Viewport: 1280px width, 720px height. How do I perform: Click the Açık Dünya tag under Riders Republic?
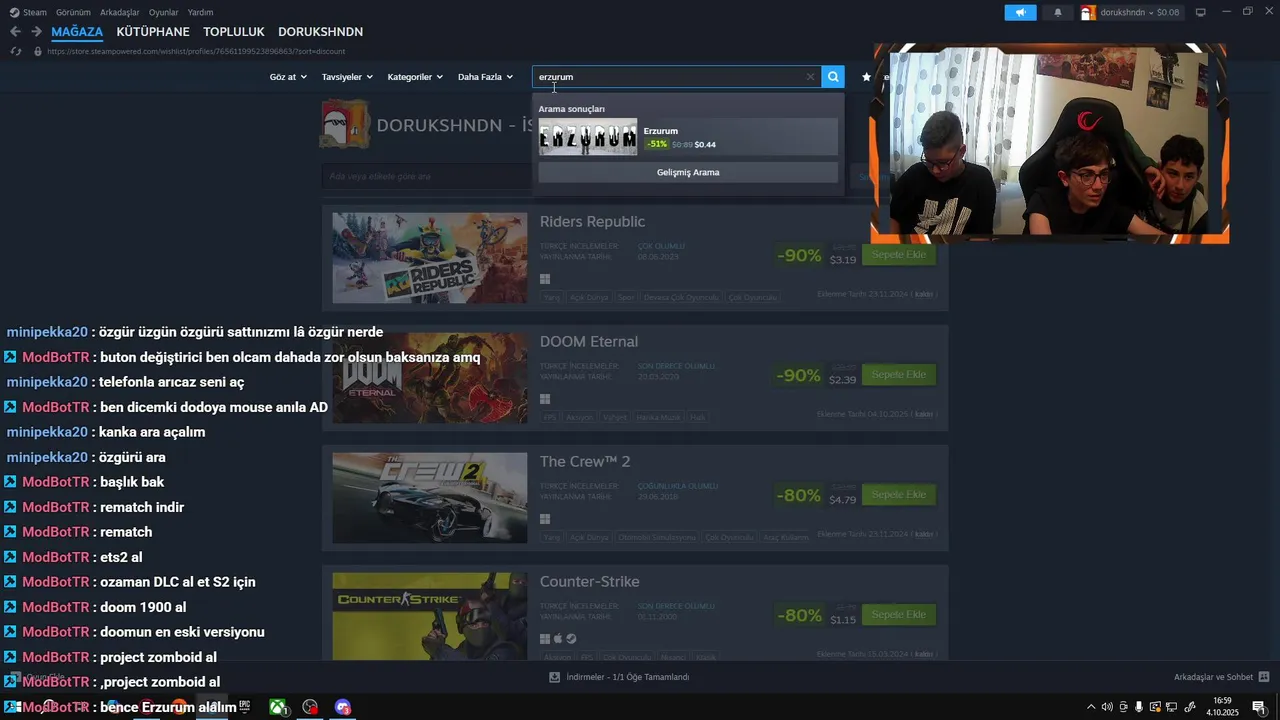point(589,297)
